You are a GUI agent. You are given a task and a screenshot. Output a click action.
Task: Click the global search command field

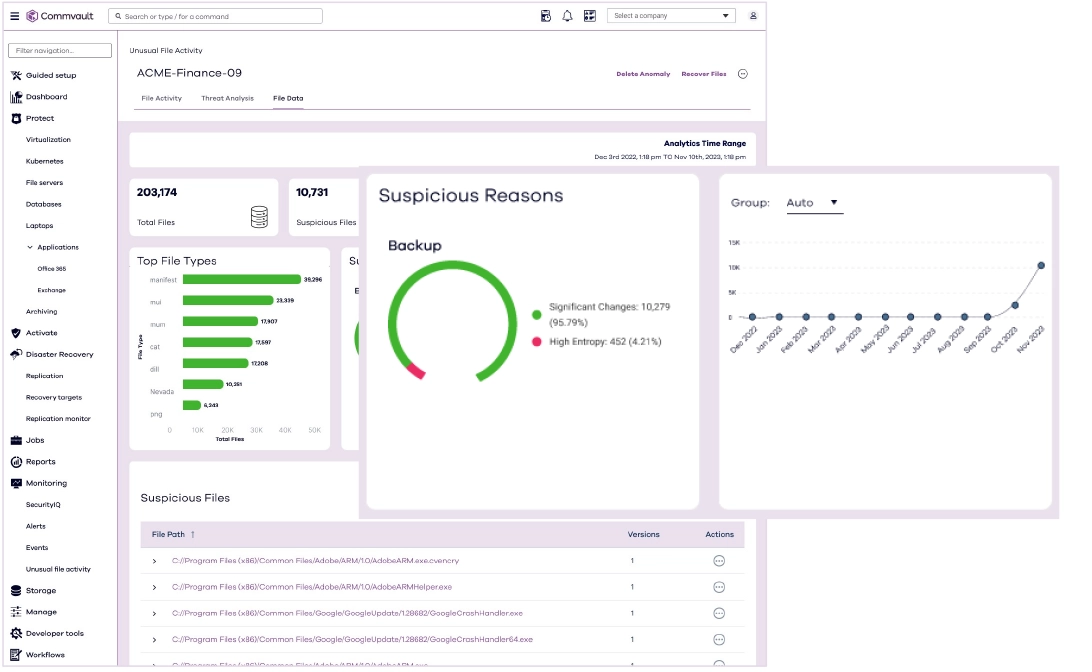(x=215, y=16)
